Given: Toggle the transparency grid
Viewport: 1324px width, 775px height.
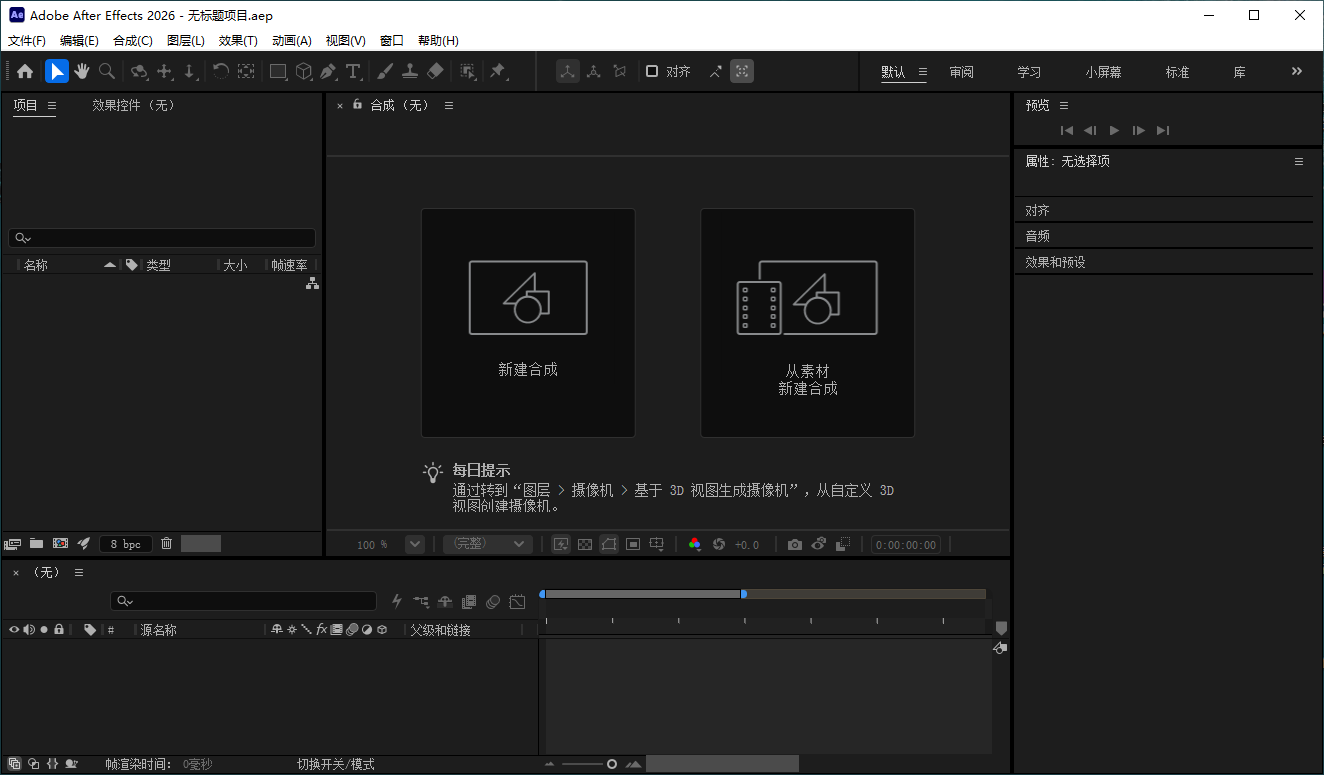Looking at the screenshot, I should tap(585, 544).
